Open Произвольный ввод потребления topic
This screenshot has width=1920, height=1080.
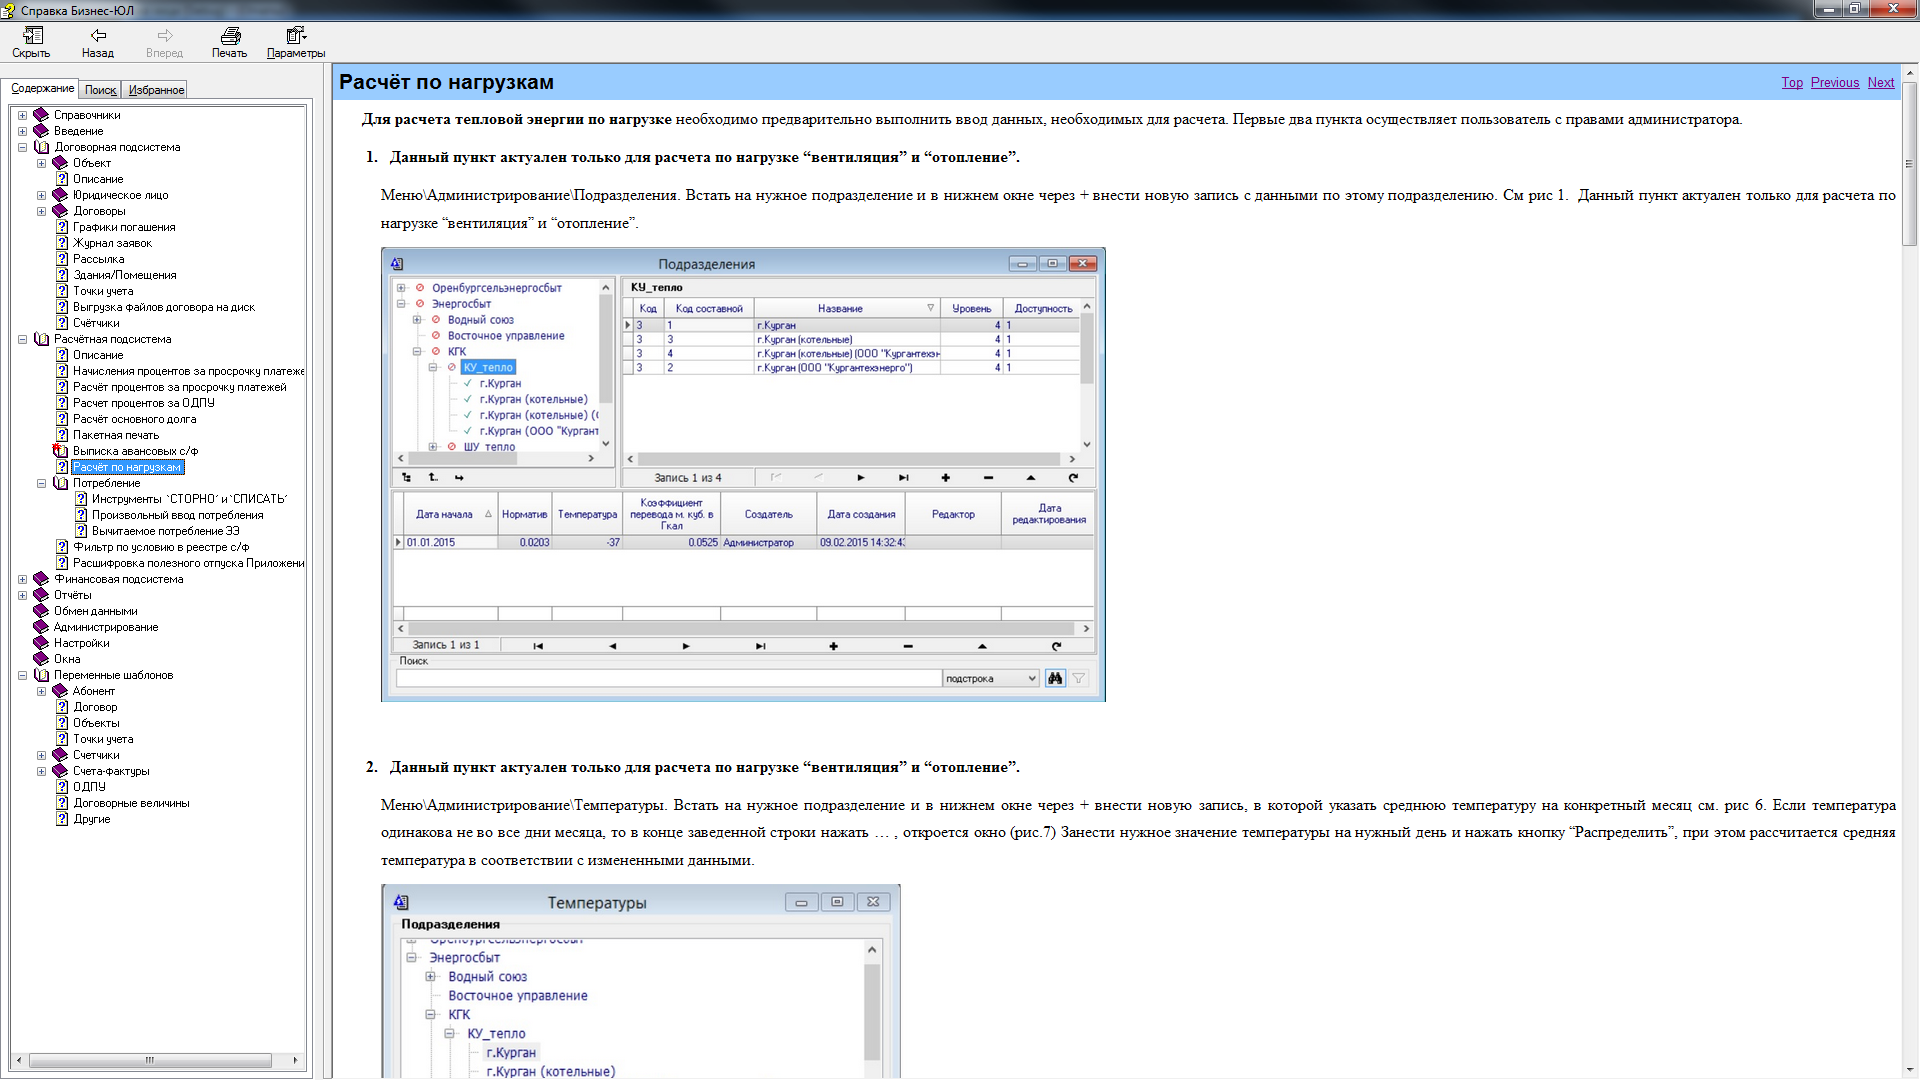click(x=177, y=515)
